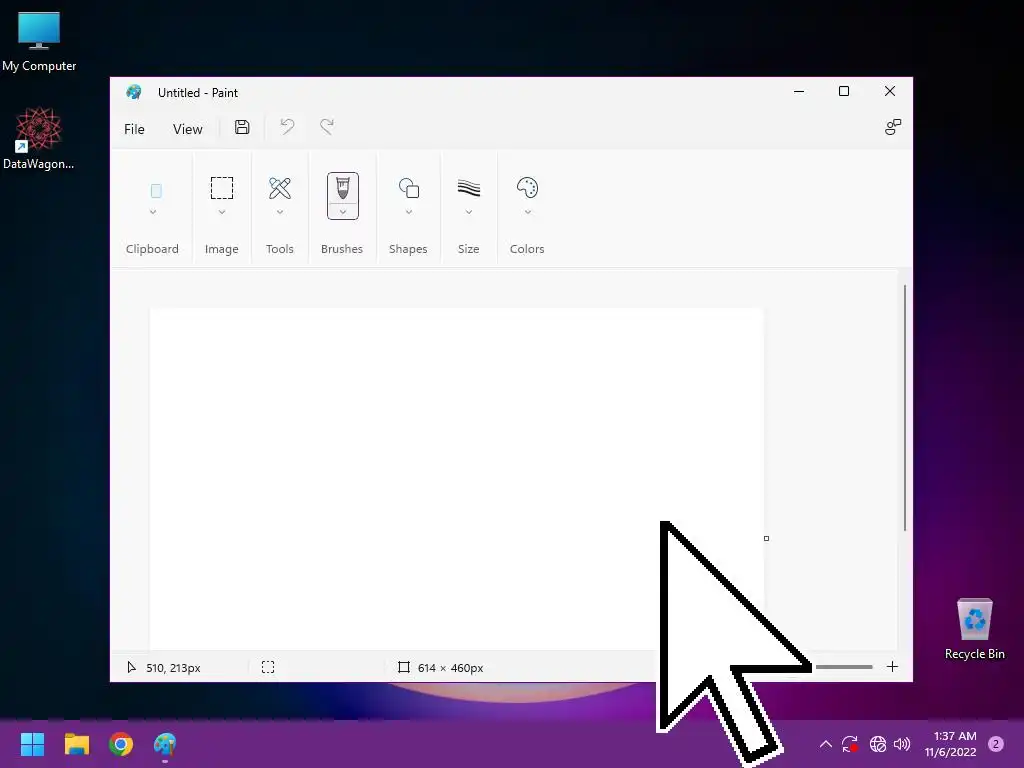Expand the Clipboard dropdown chevron

pyautogui.click(x=153, y=212)
